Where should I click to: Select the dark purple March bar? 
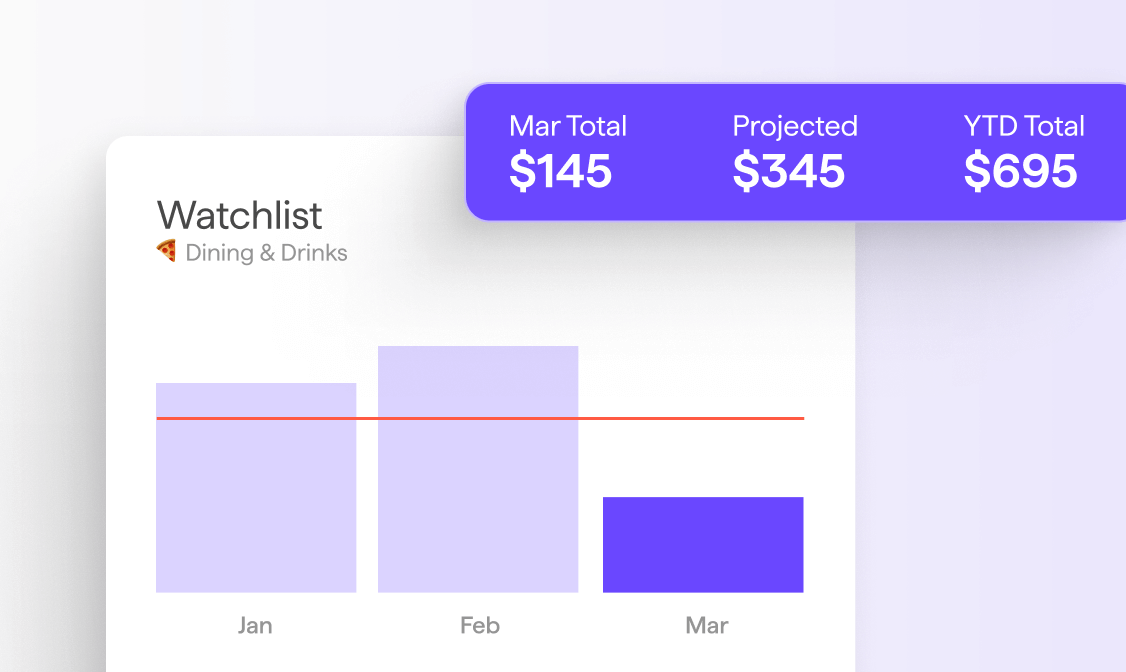coord(703,544)
